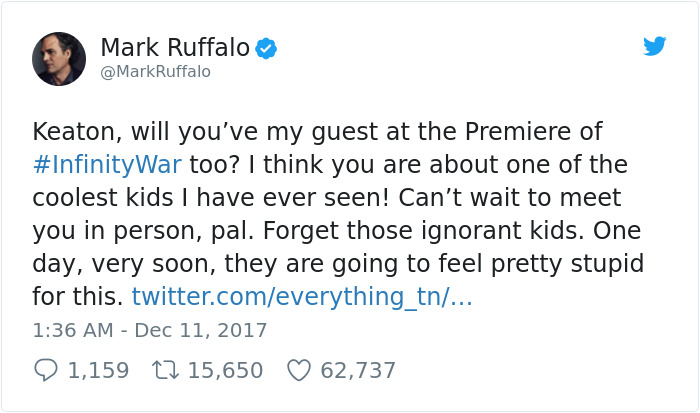Viewport: 700px width, 413px height.
Task: Click the reply speech bubble icon
Action: 45,370
